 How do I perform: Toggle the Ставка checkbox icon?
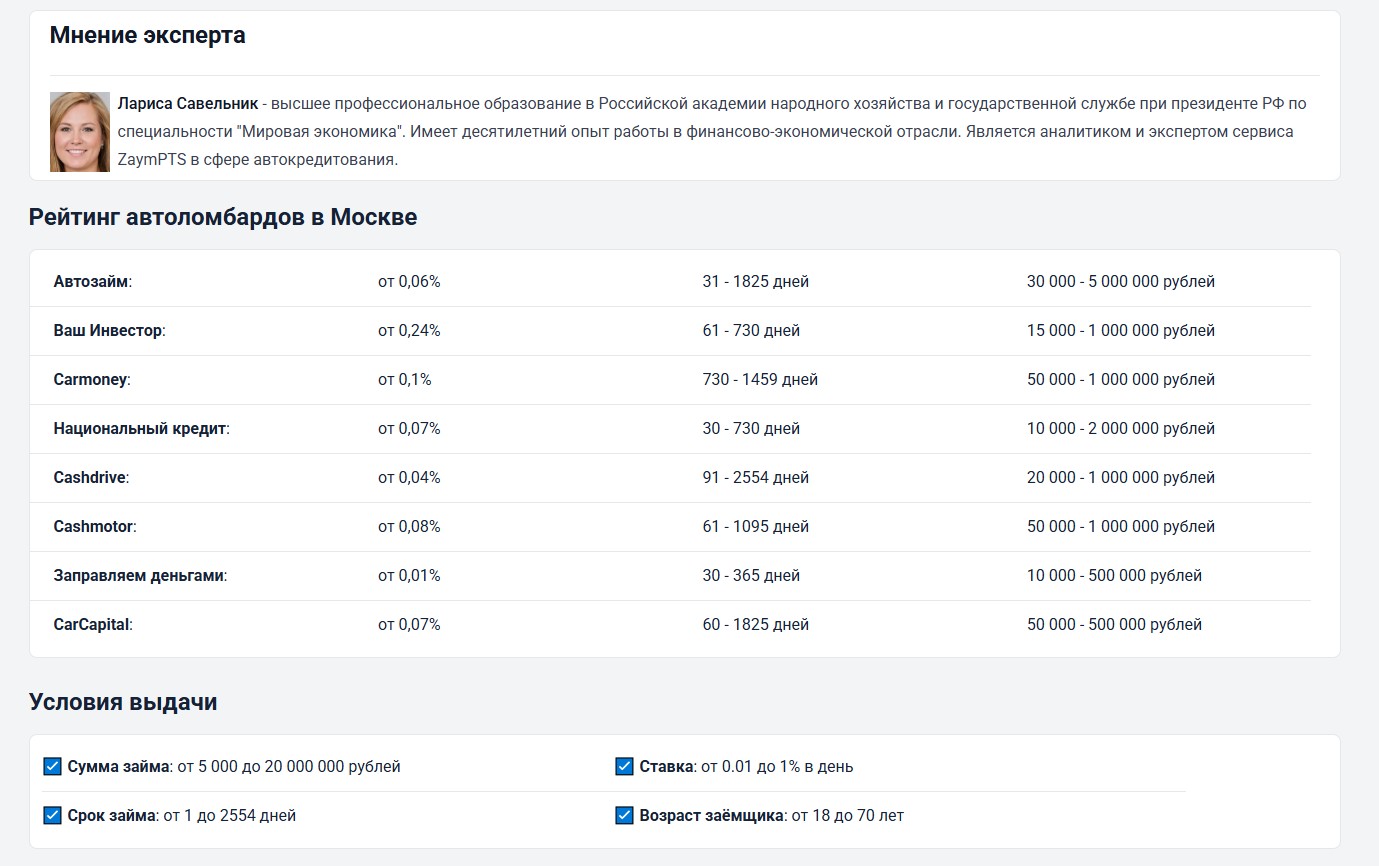(x=625, y=767)
